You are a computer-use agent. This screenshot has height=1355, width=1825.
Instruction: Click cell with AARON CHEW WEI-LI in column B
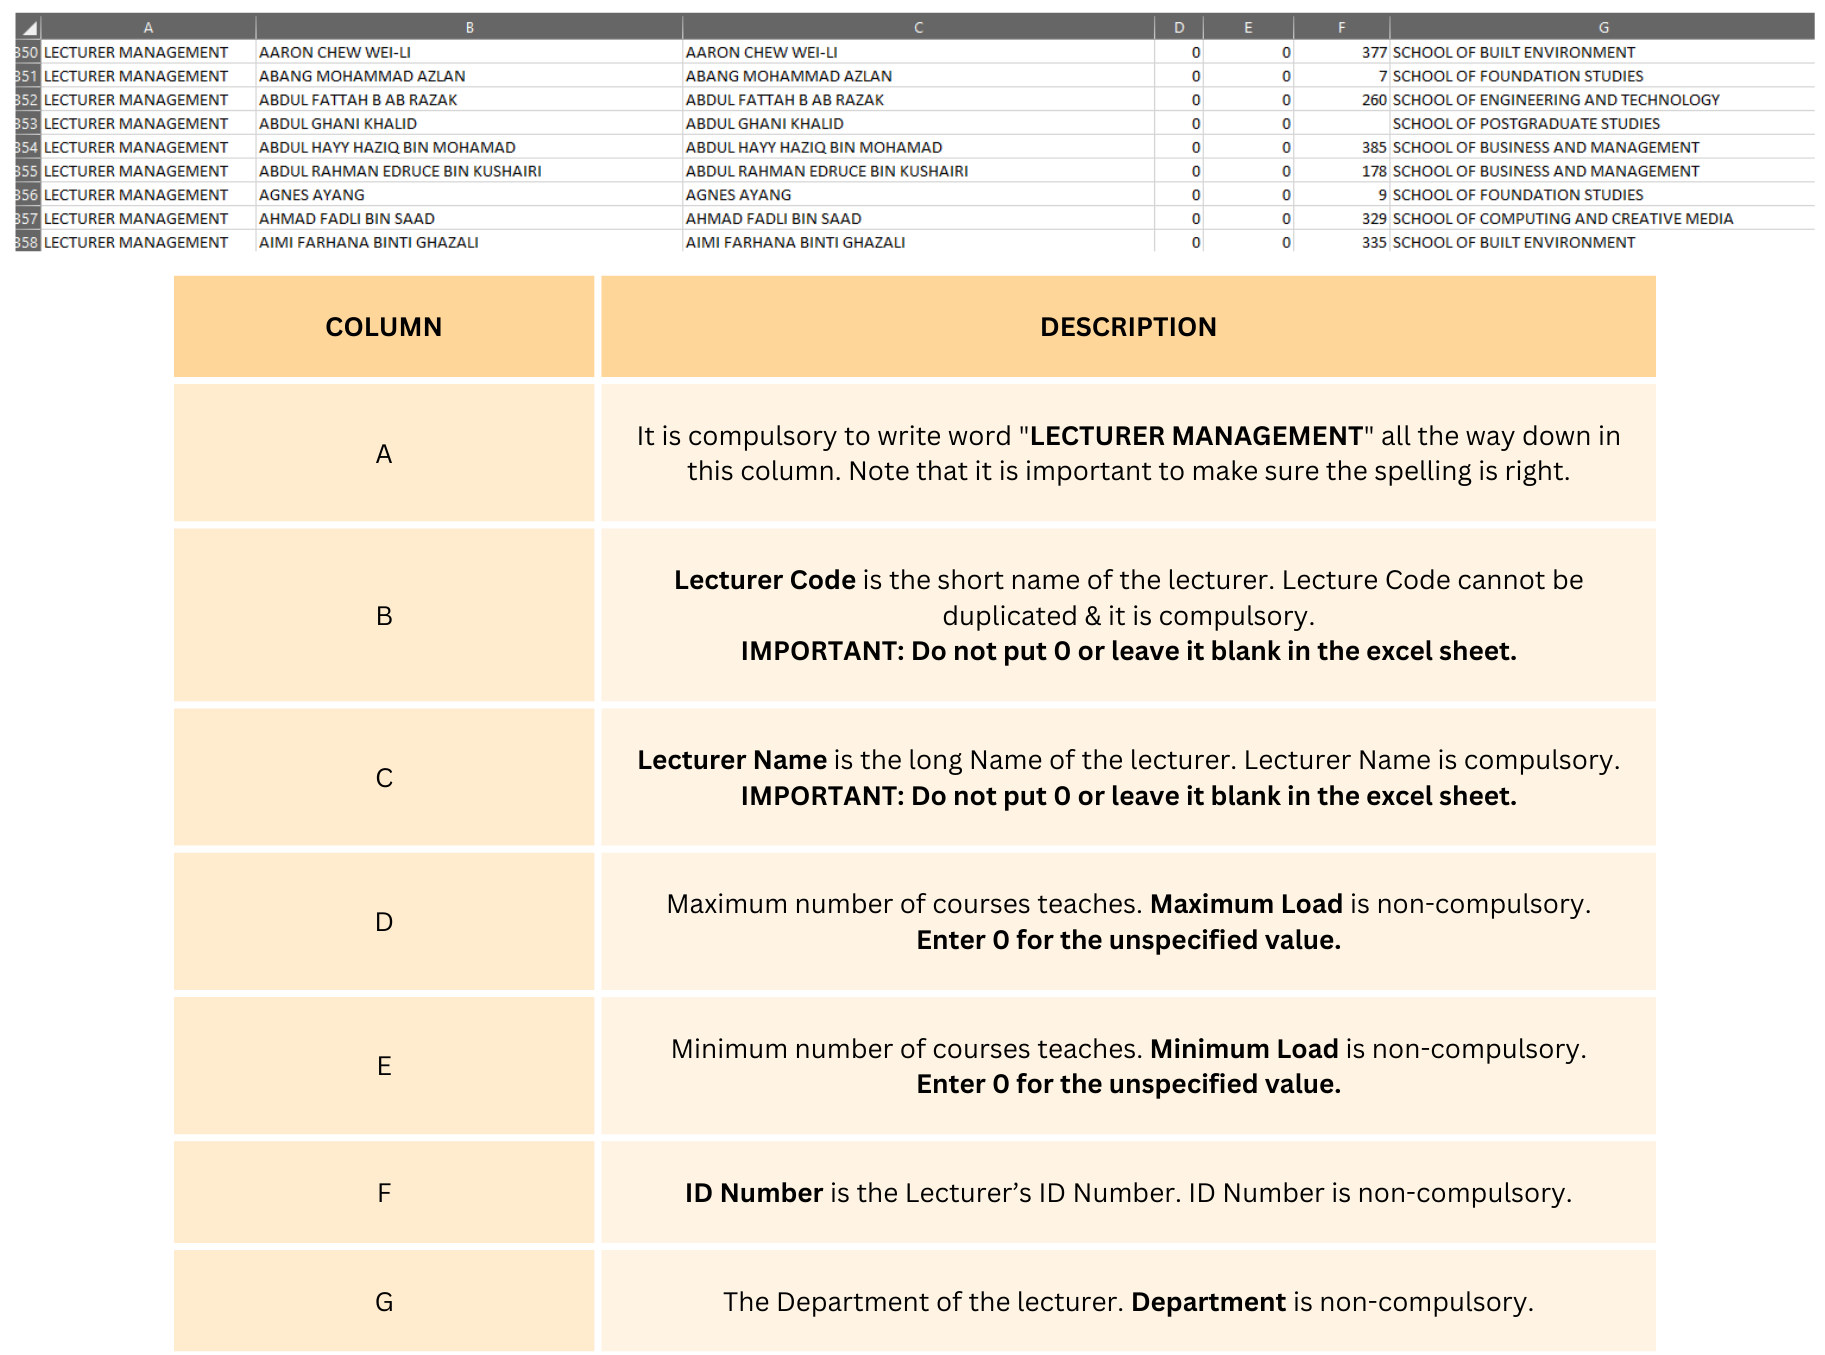pyautogui.click(x=335, y=52)
